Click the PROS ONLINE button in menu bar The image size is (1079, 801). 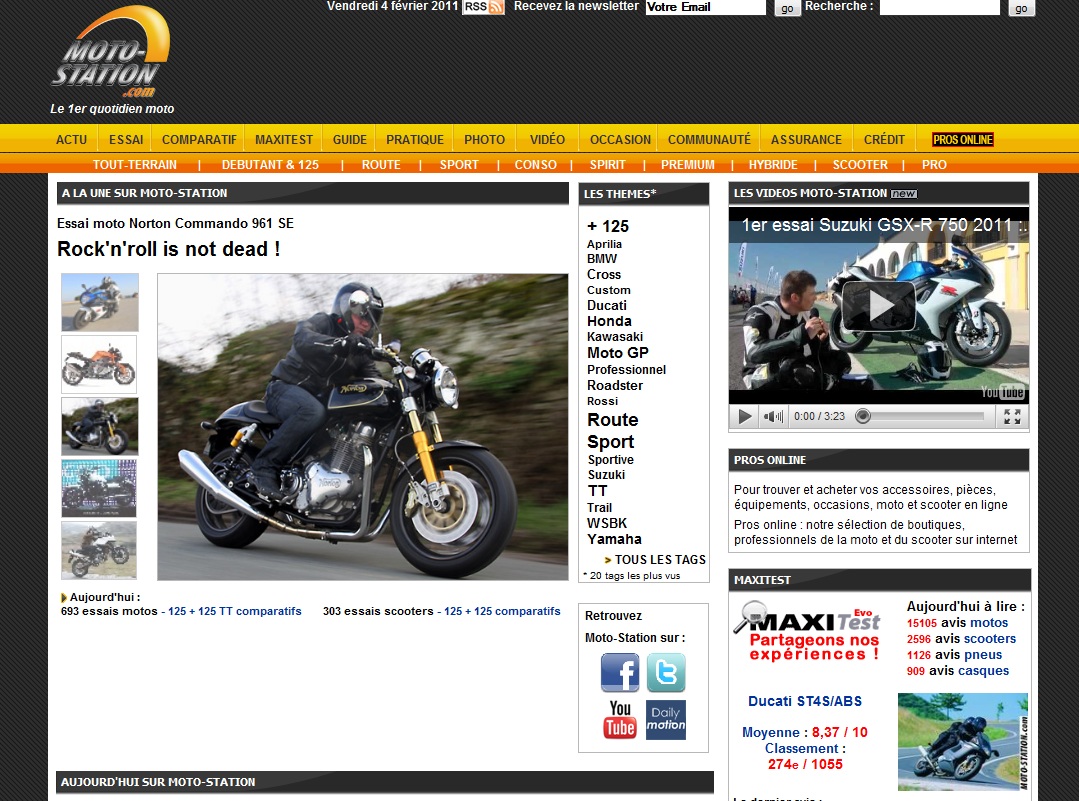pos(962,140)
